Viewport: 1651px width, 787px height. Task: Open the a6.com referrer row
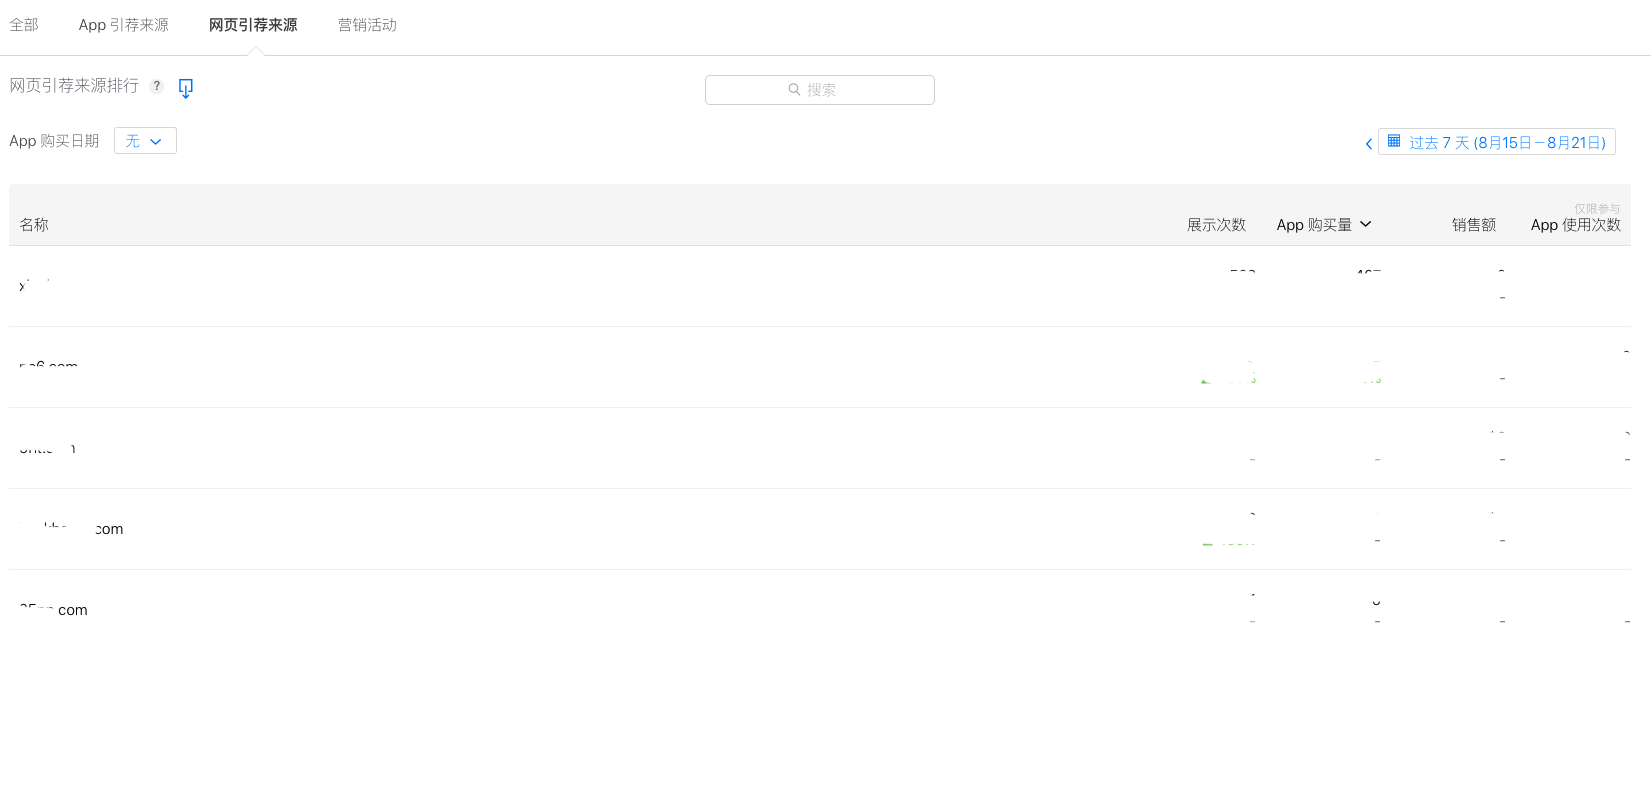pyautogui.click(x=820, y=367)
